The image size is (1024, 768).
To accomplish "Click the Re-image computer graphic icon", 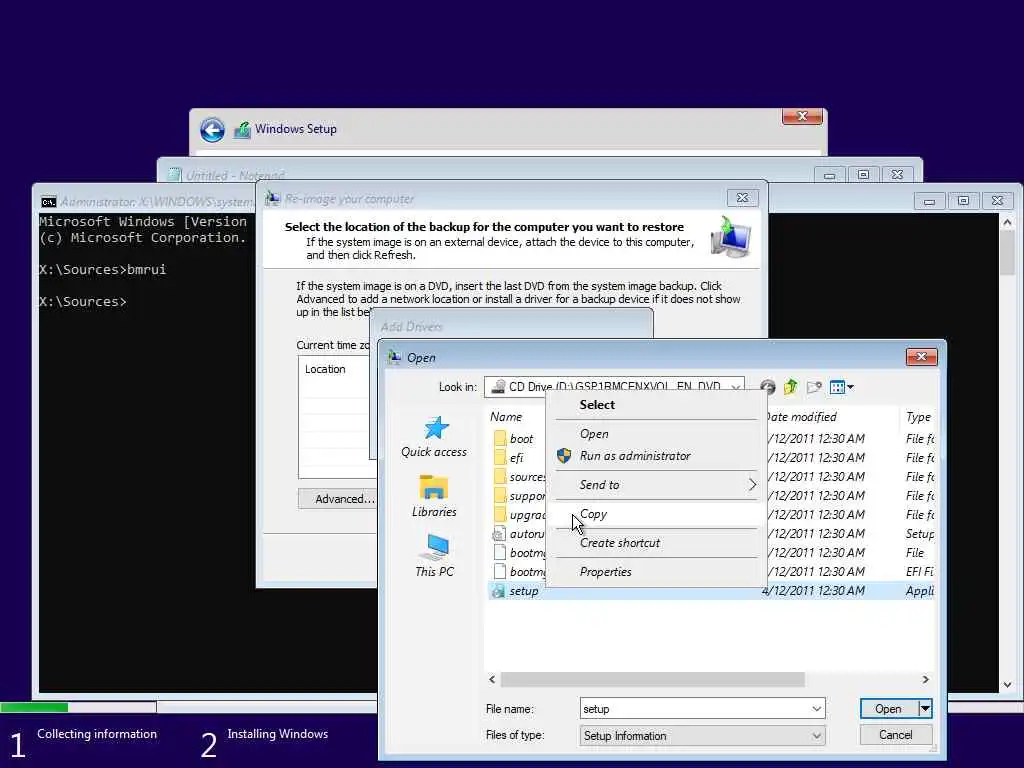I will pyautogui.click(x=731, y=237).
